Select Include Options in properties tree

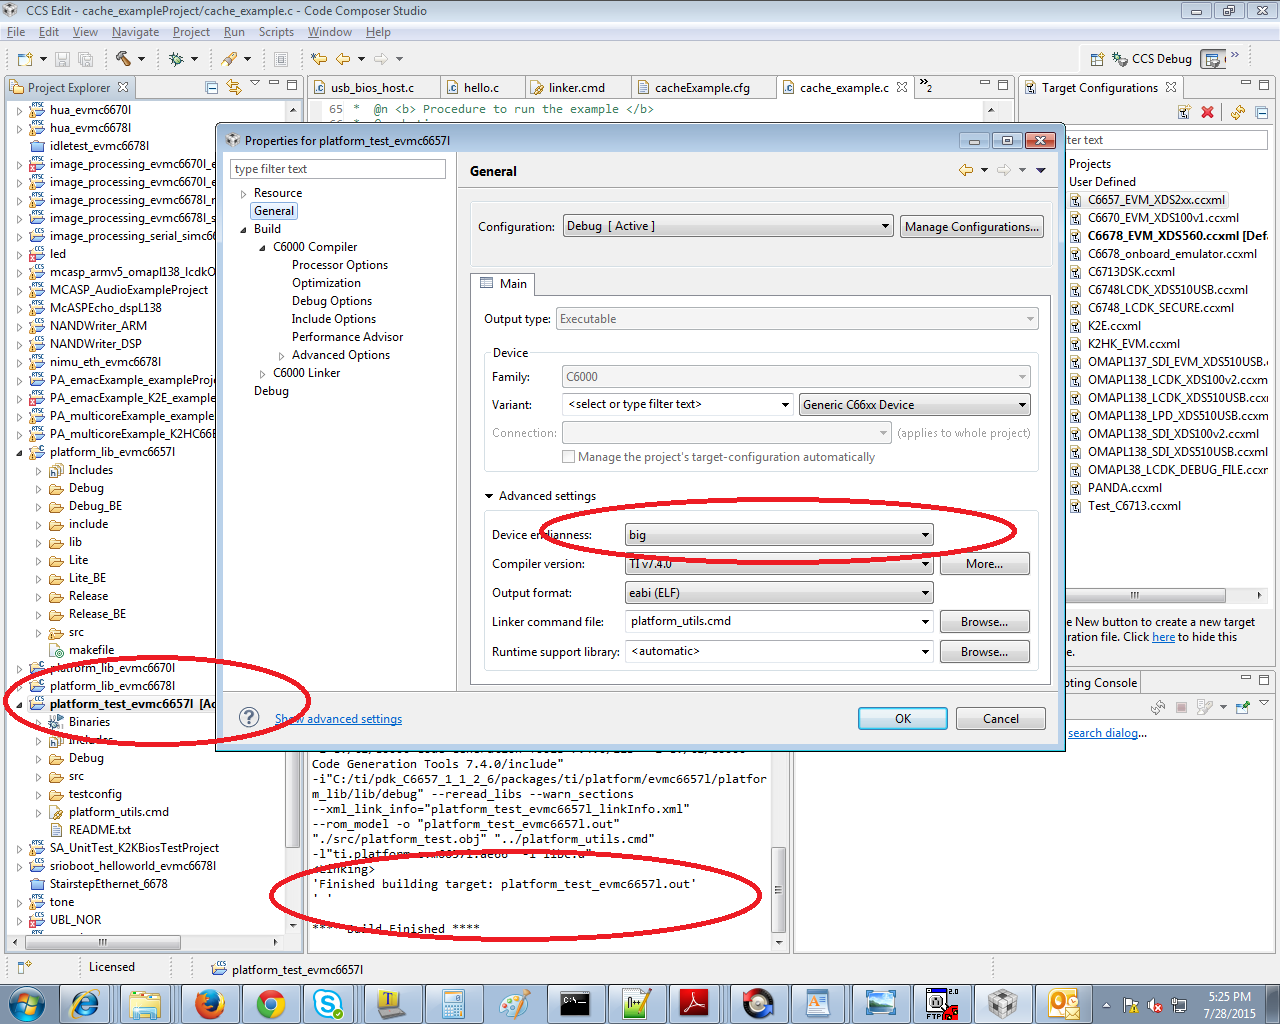(x=334, y=319)
